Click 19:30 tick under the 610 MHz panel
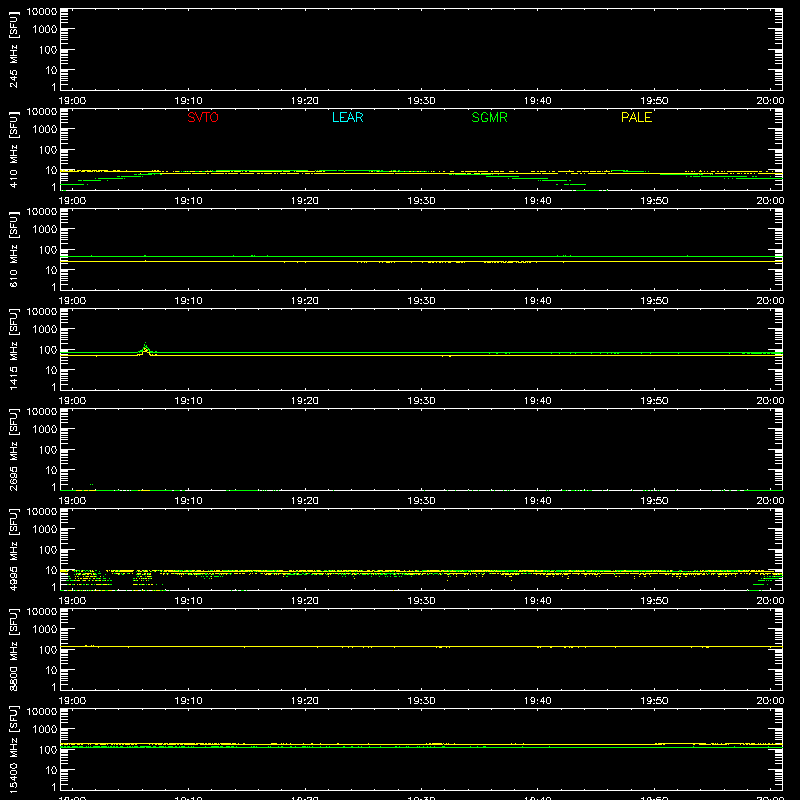800x800 pixels. (421, 301)
